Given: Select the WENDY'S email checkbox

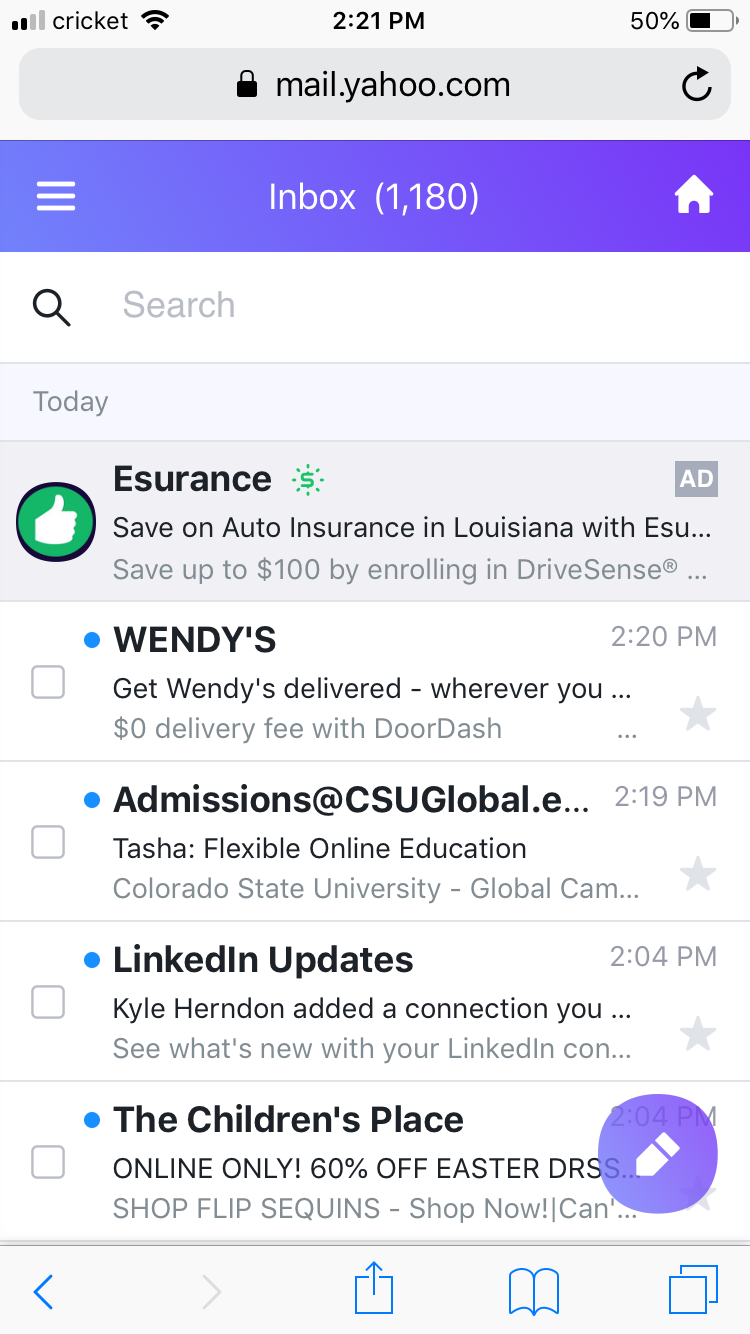Looking at the screenshot, I should click(48, 683).
